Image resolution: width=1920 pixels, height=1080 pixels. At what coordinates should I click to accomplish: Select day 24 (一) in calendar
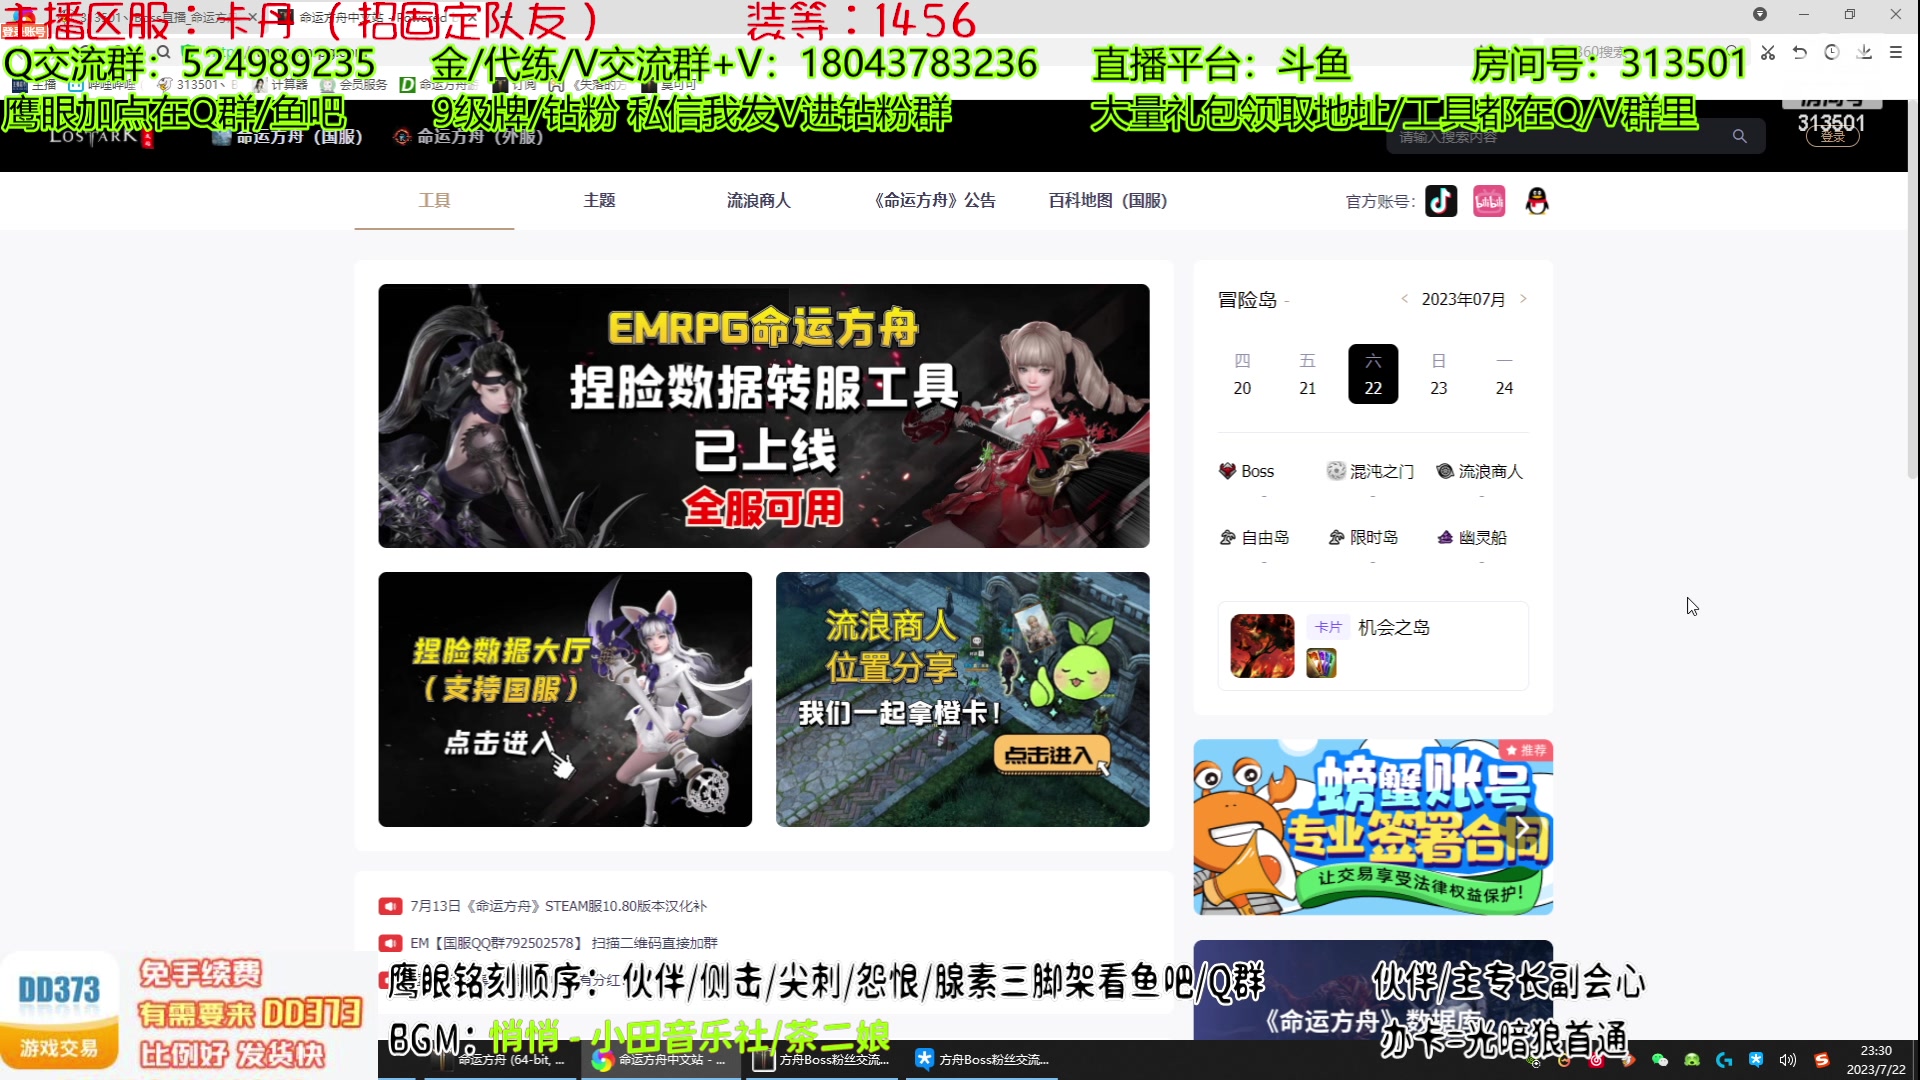point(1504,374)
